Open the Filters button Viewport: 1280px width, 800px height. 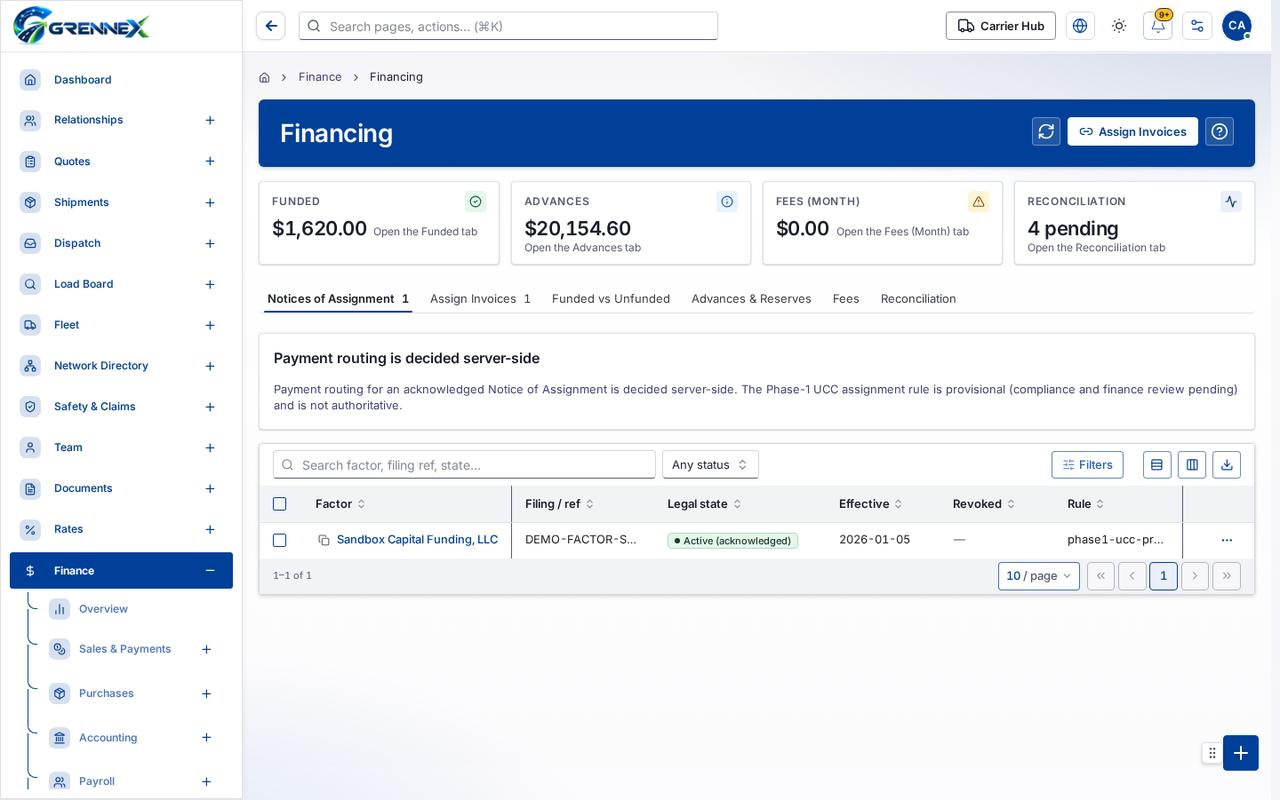pyautogui.click(x=1087, y=464)
